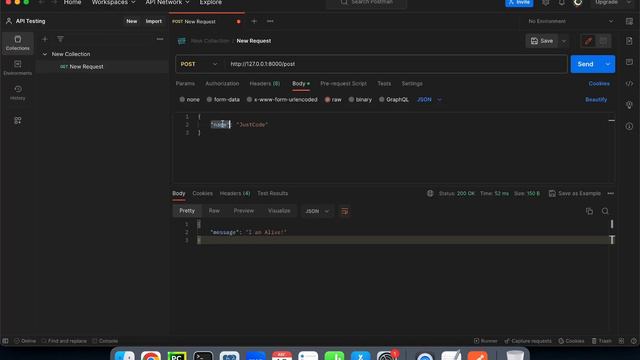Open the response Cookies tab

pyautogui.click(x=202, y=193)
